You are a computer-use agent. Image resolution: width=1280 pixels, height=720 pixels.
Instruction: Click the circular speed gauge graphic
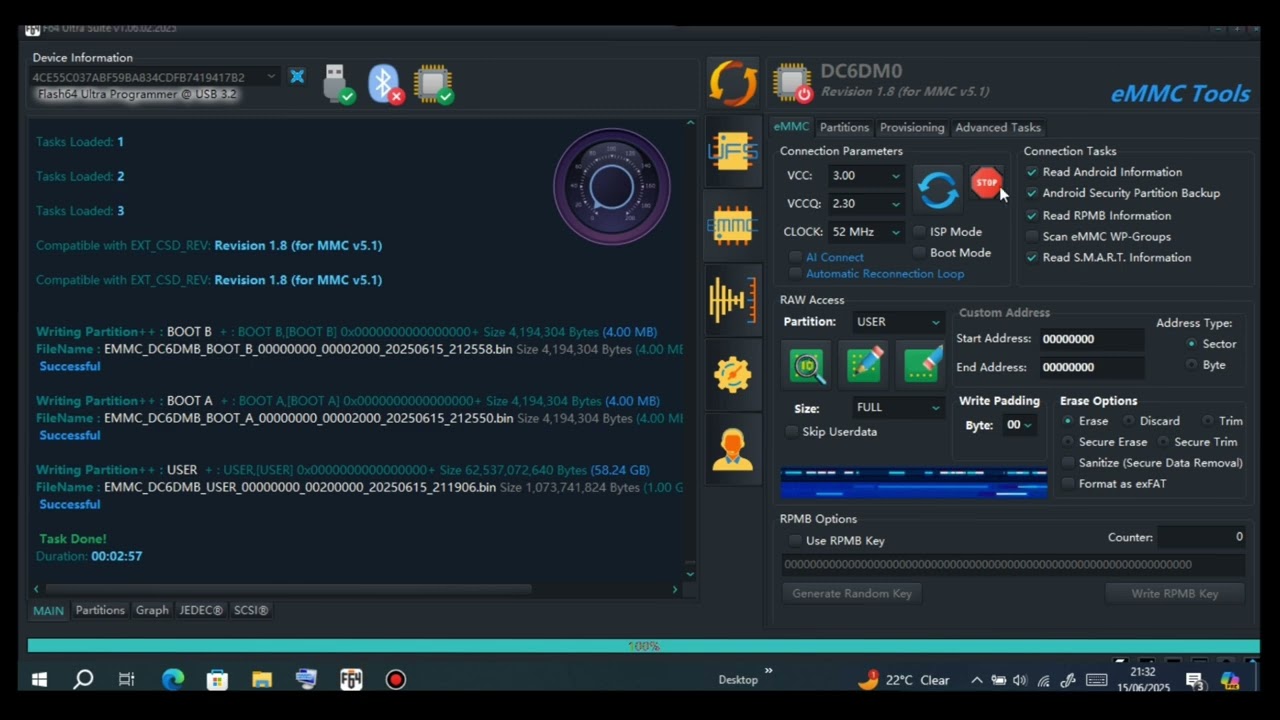pos(611,186)
